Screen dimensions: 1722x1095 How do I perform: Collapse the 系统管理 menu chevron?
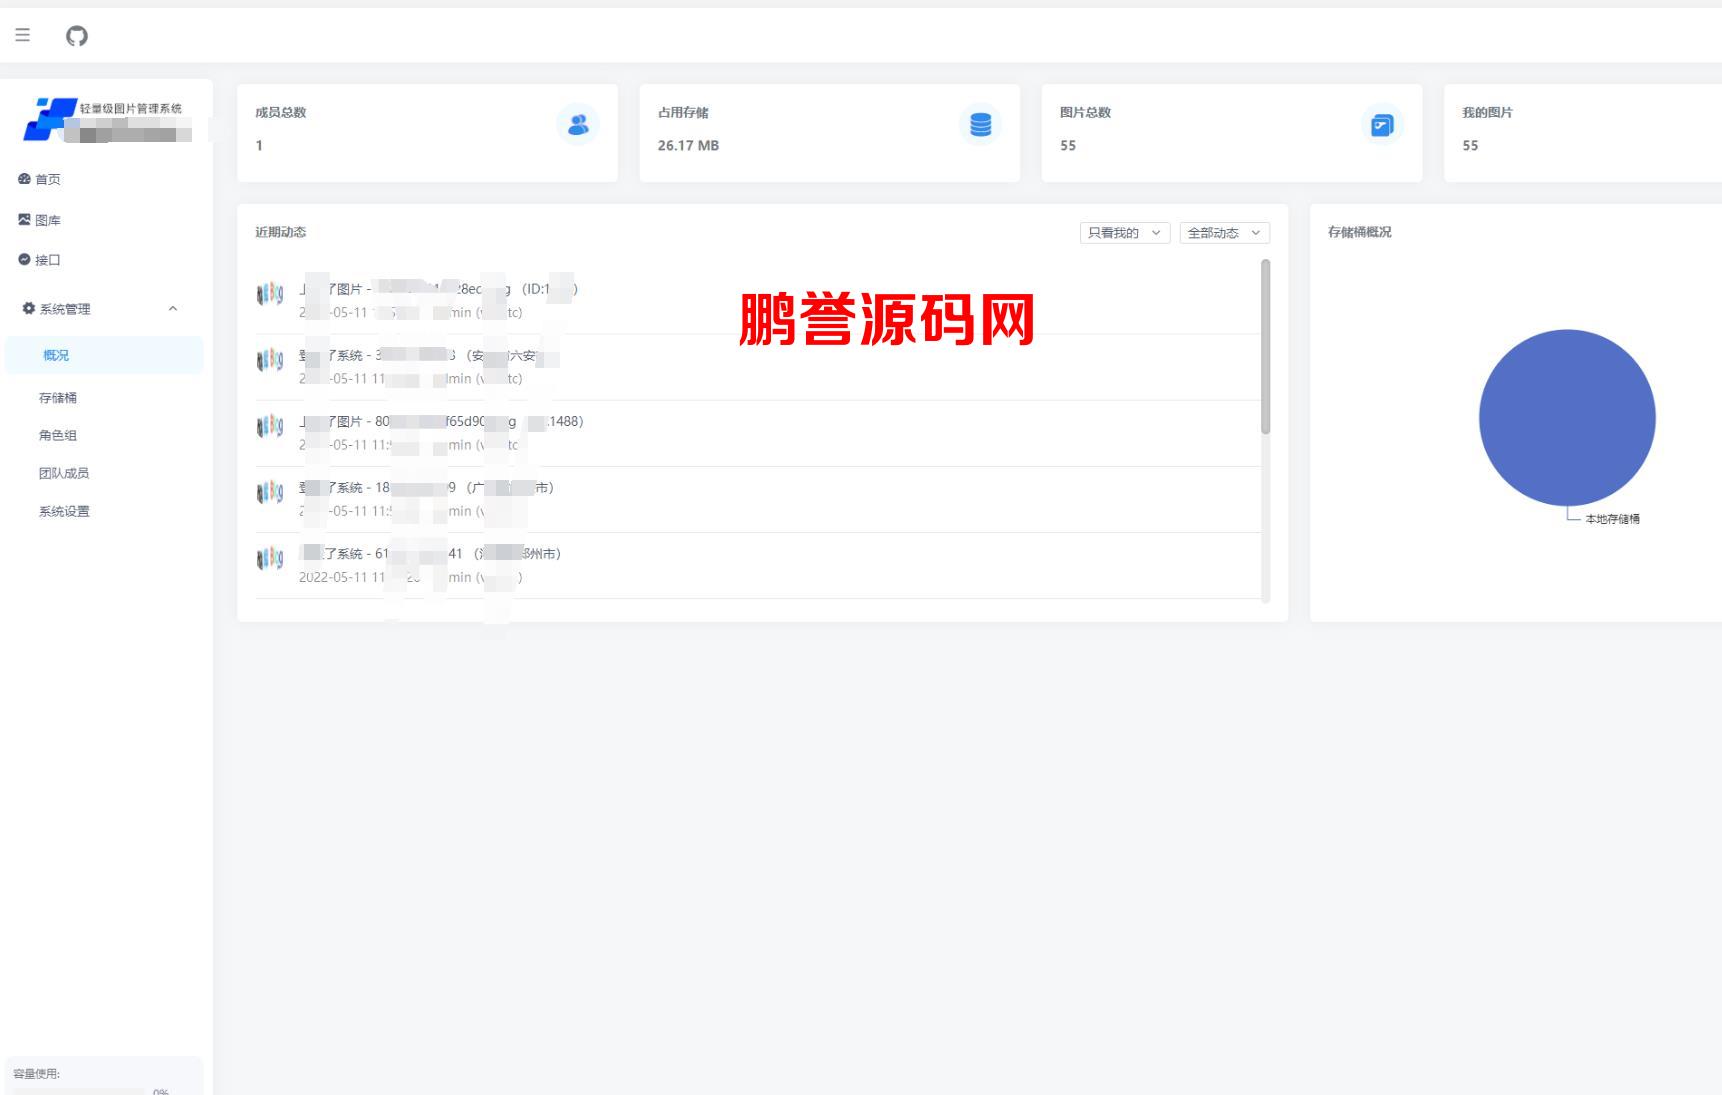click(x=173, y=308)
